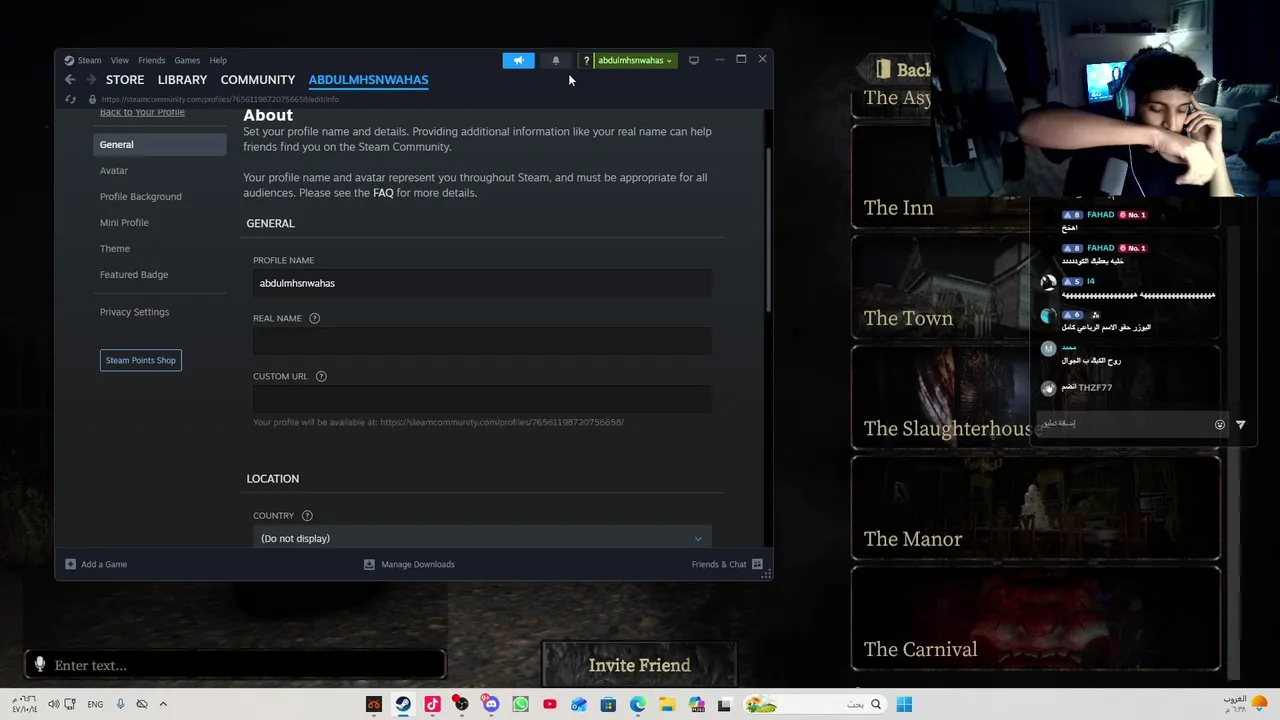Select The Manor map card

pyautogui.click(x=1035, y=510)
